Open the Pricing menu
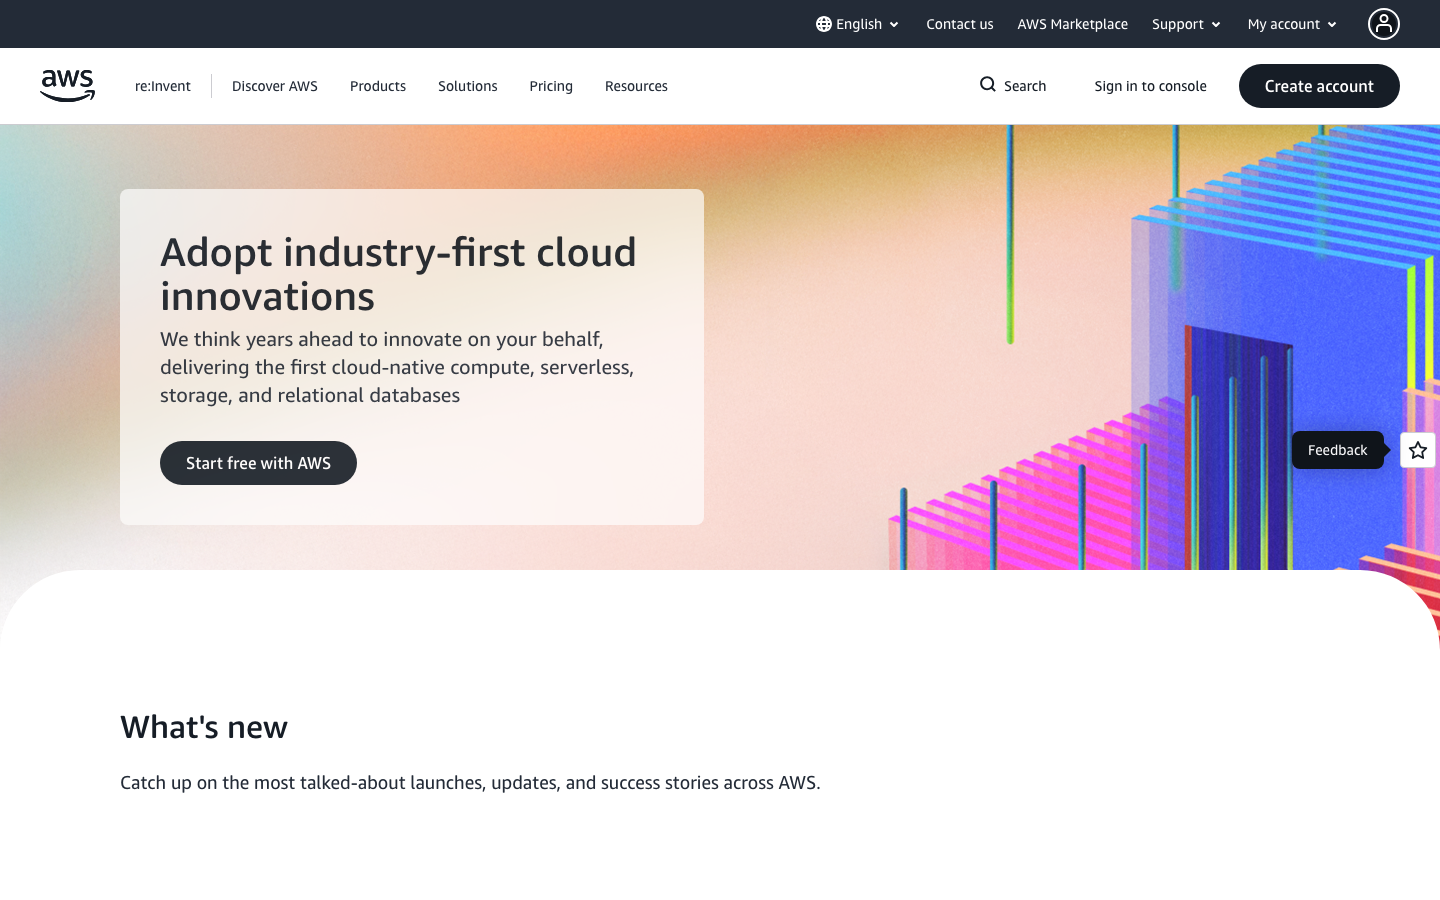The width and height of the screenshot is (1440, 900). 551,86
